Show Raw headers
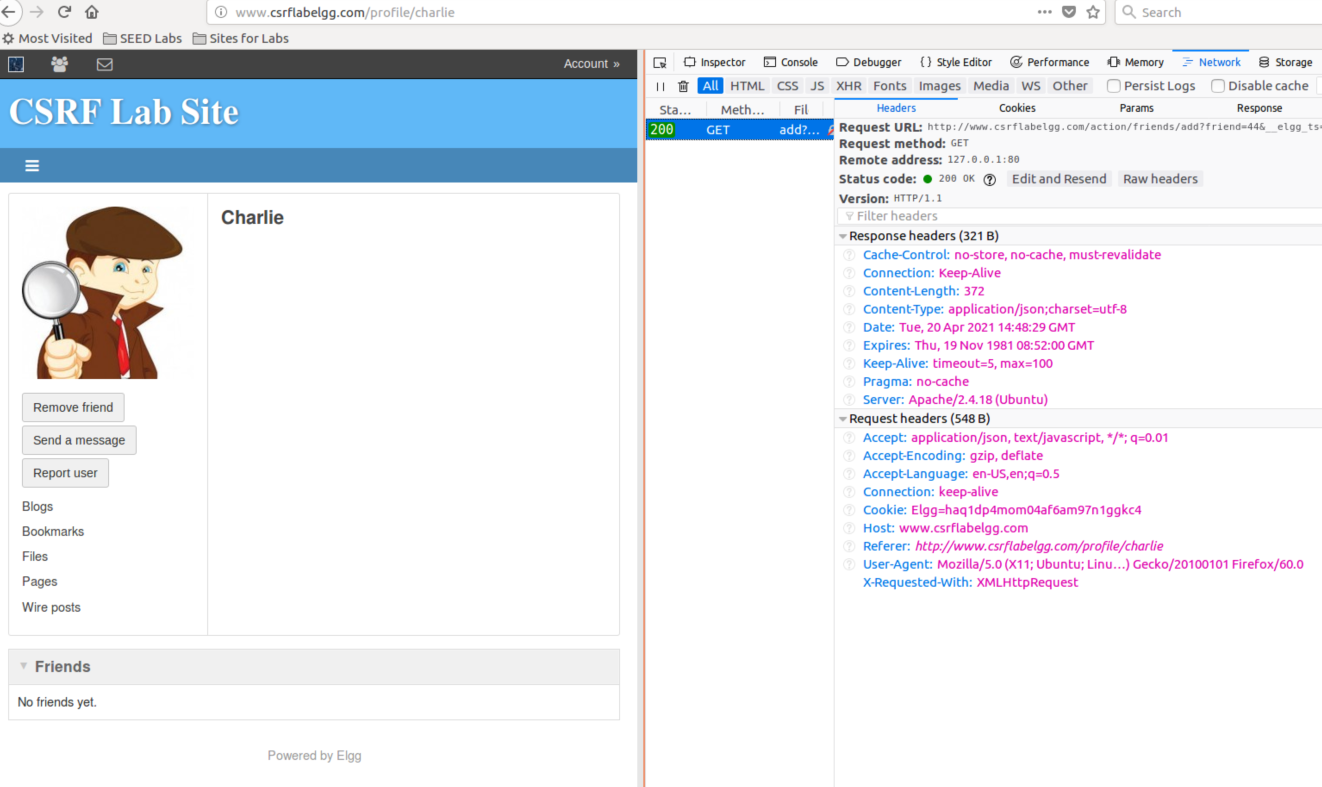The image size is (1322, 787). pos(1160,179)
